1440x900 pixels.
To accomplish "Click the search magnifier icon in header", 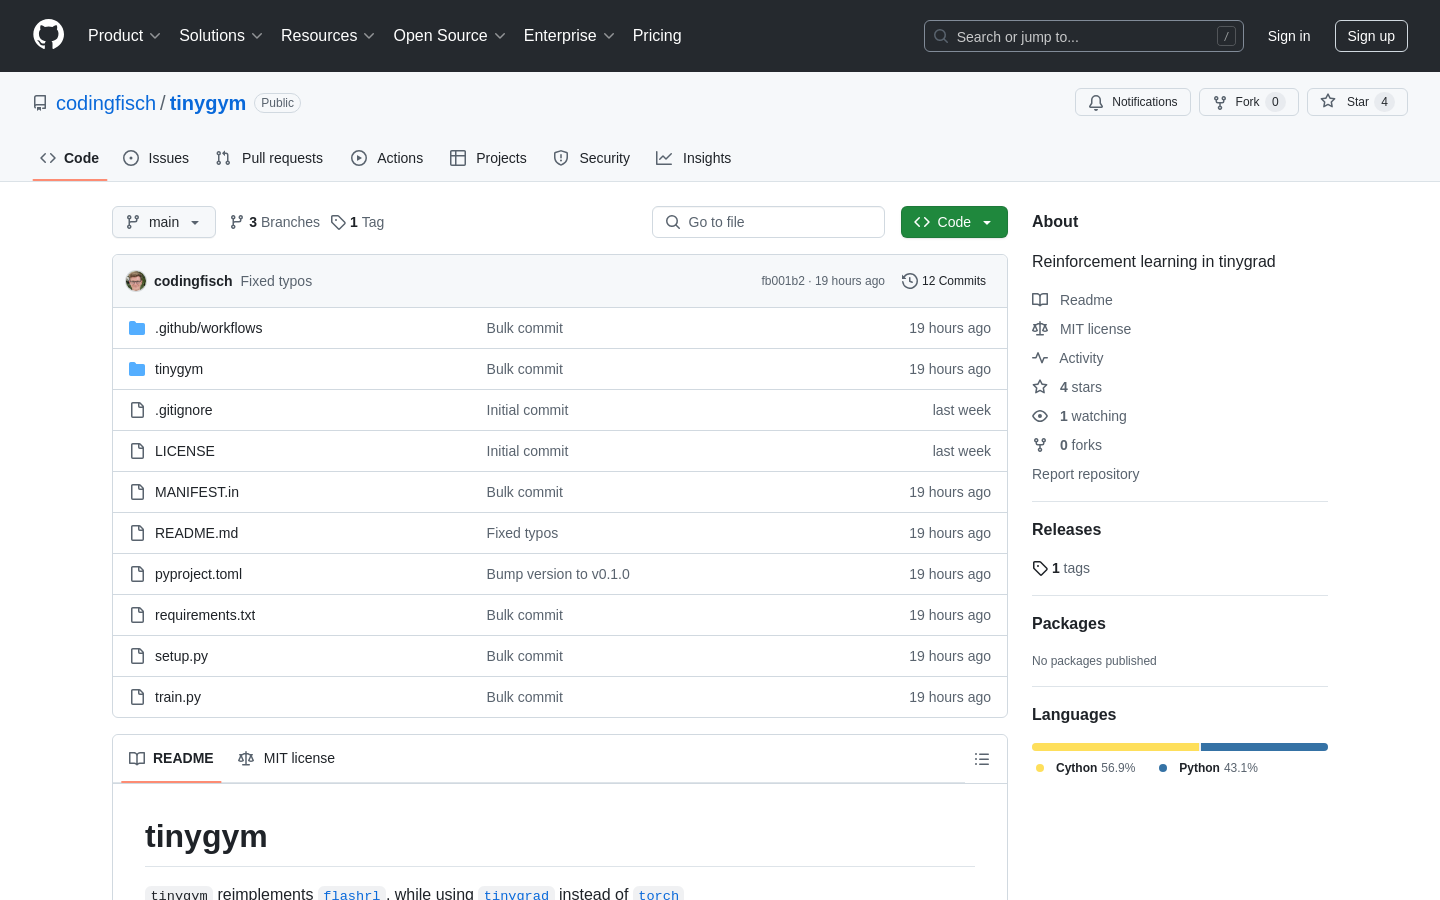I will coord(941,36).
